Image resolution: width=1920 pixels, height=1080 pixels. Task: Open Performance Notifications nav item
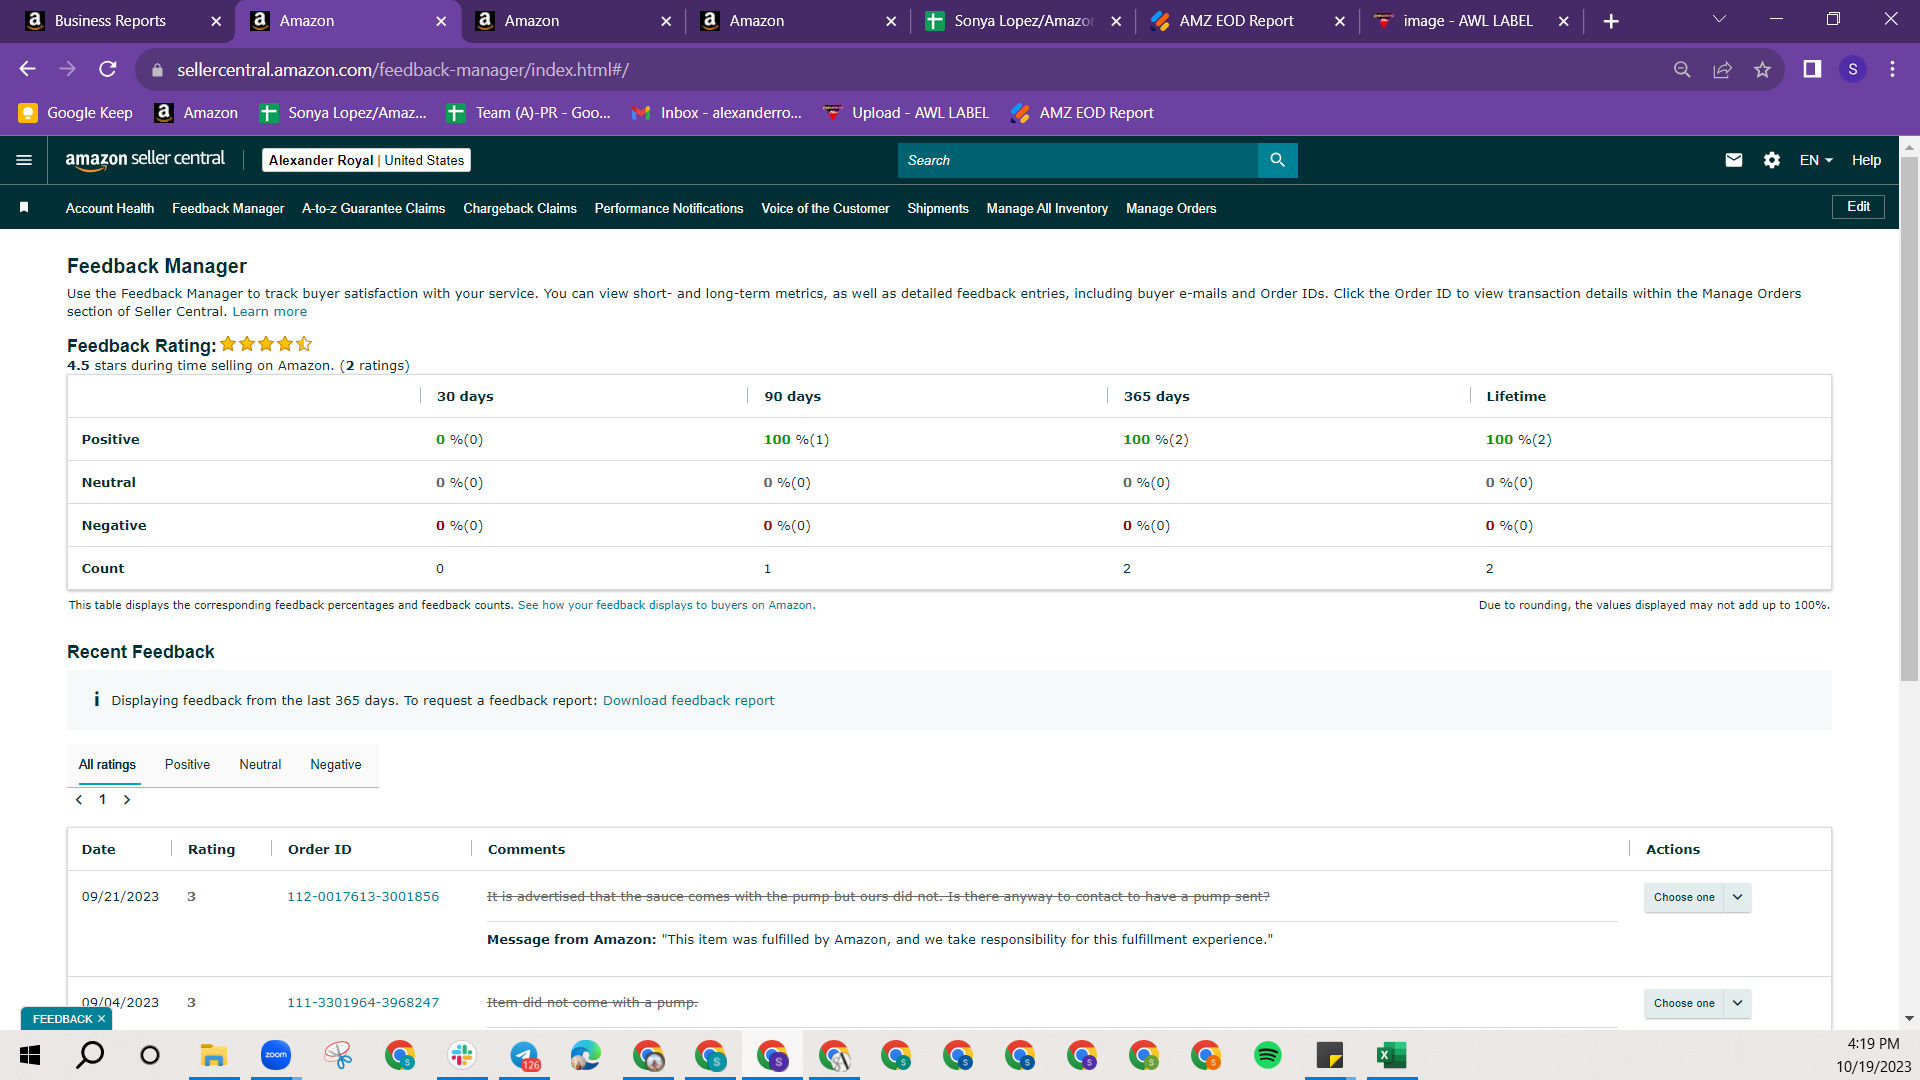point(669,208)
